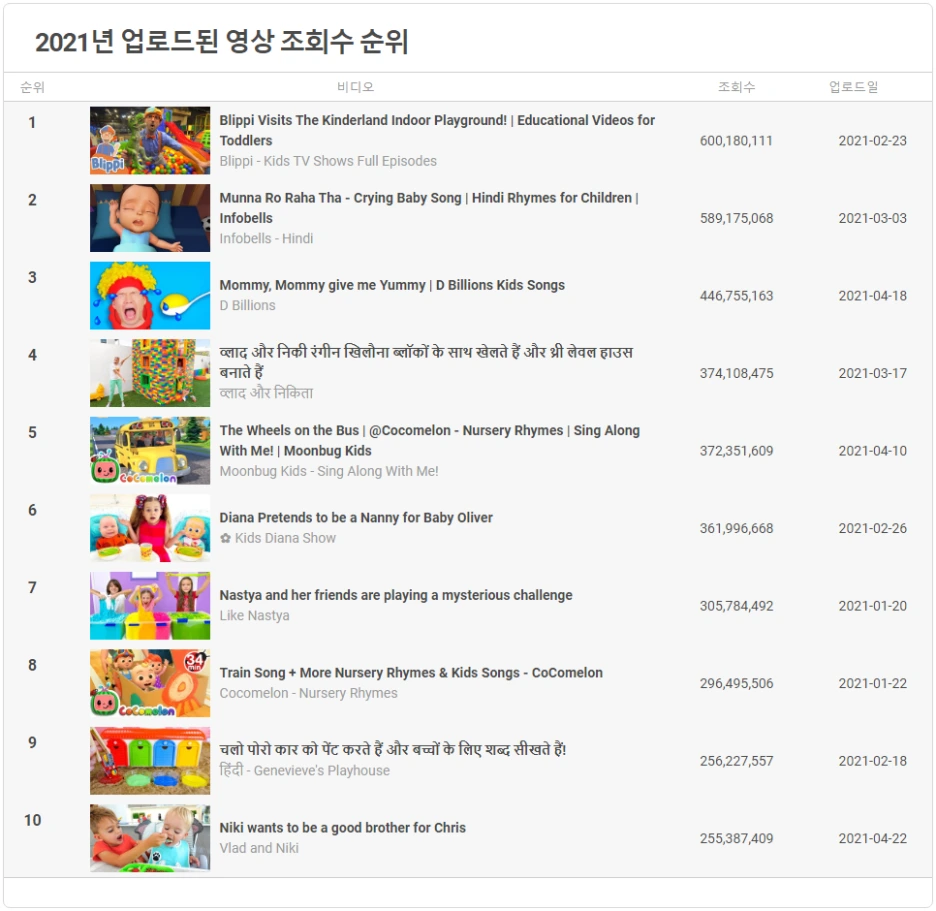Viewport: 936px width, 911px height.
Task: Click the upload date 2021-02-26
Action: (872, 529)
